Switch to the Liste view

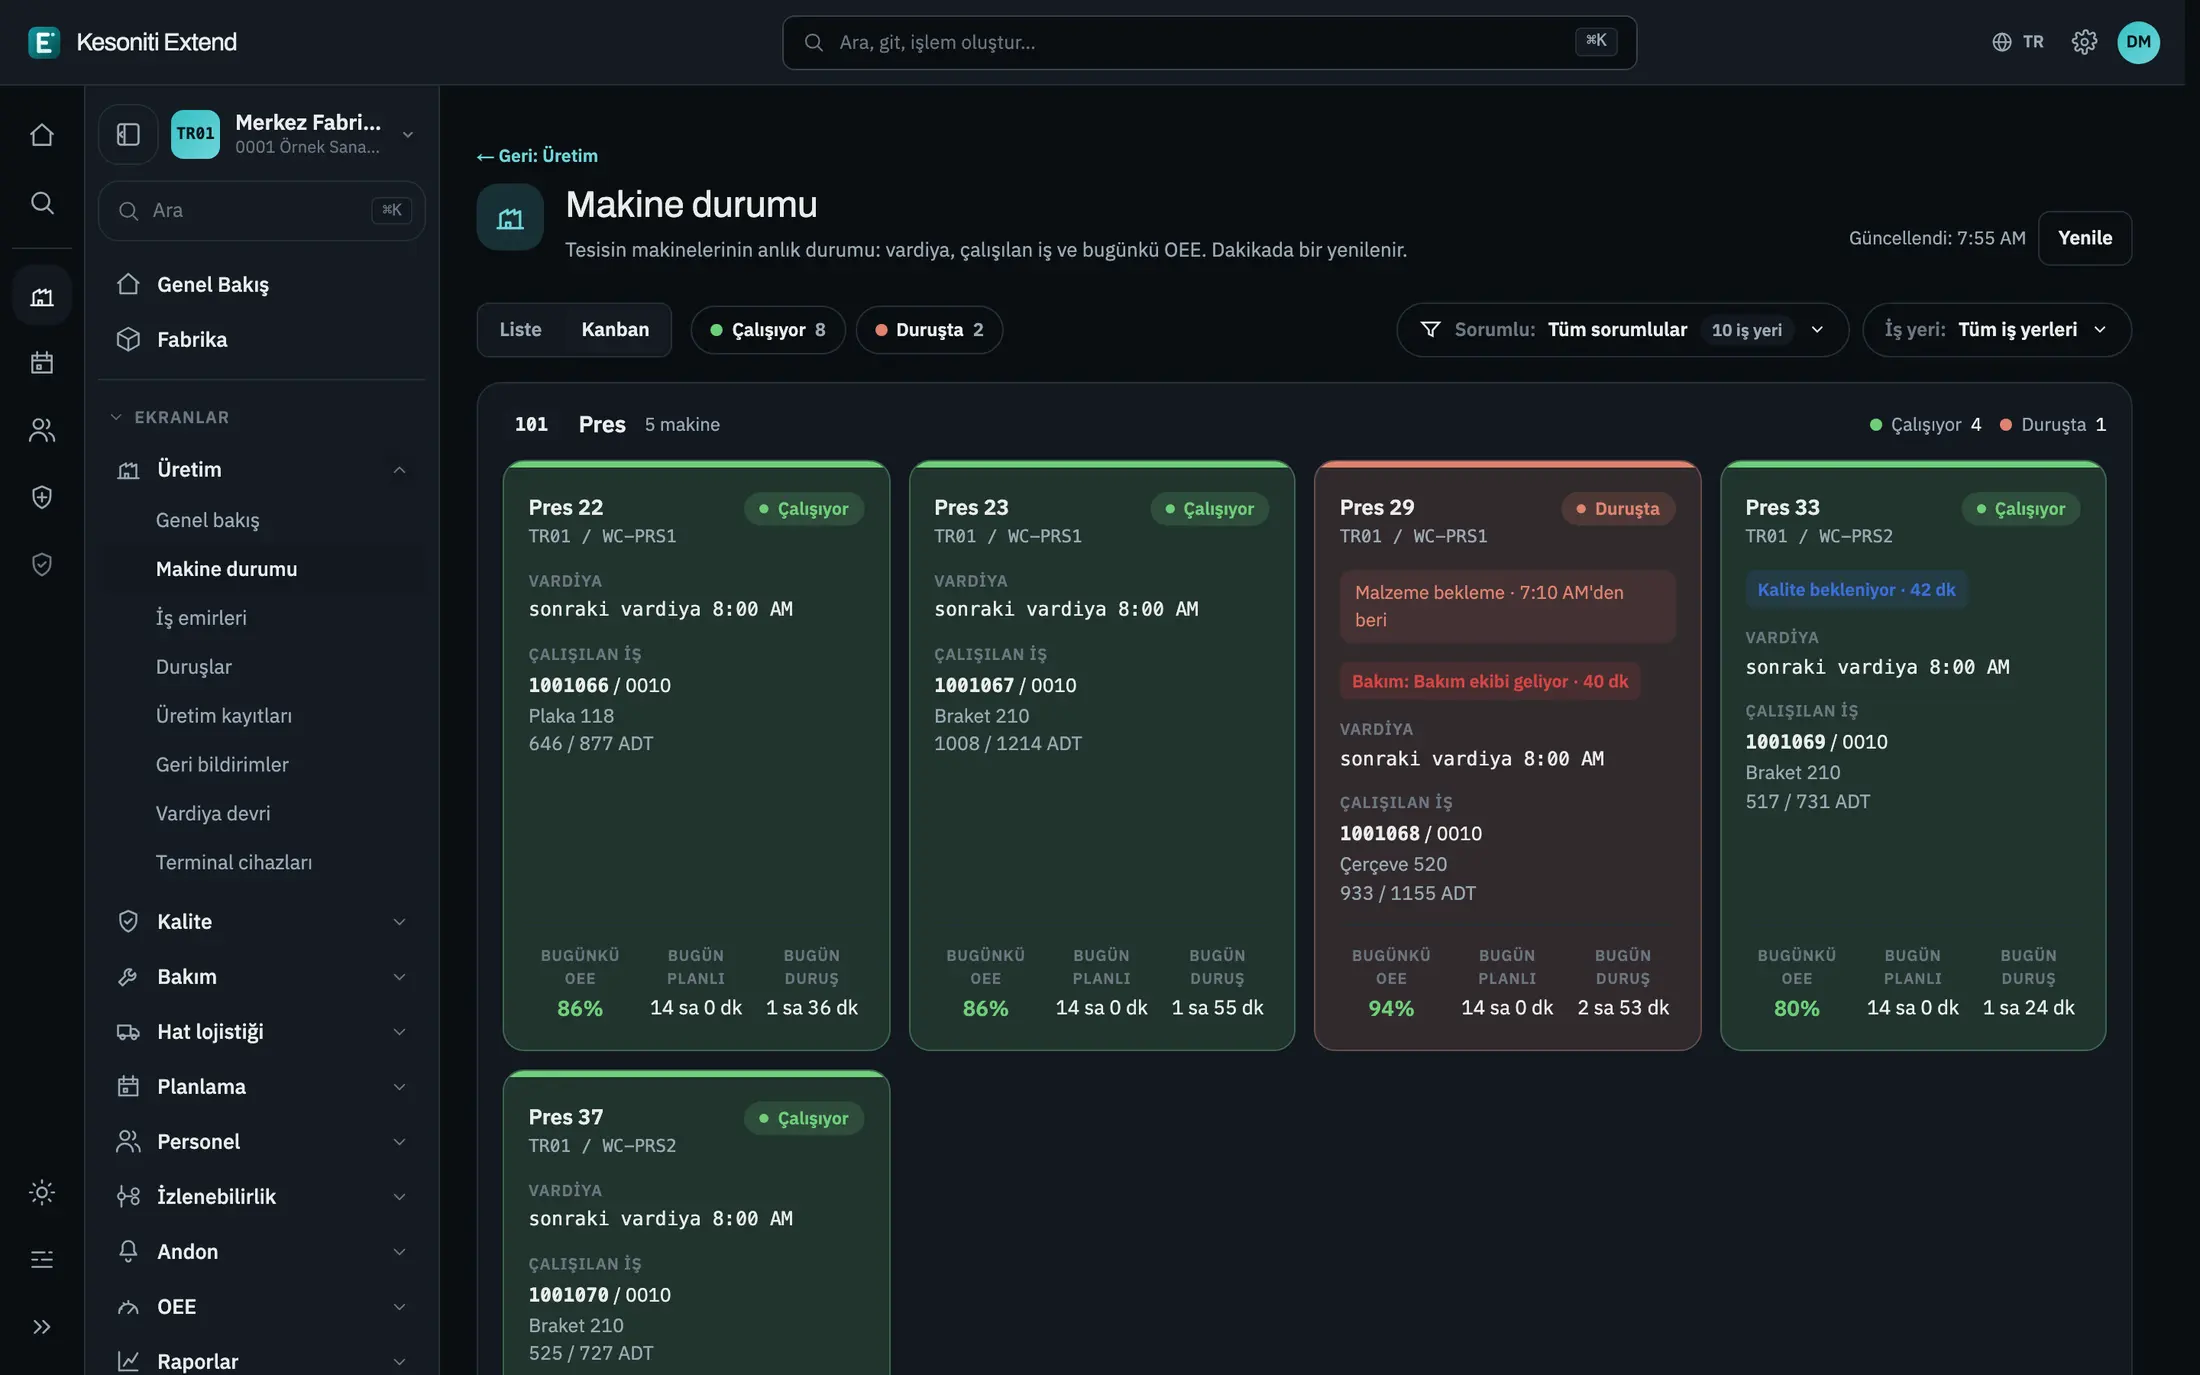(520, 330)
